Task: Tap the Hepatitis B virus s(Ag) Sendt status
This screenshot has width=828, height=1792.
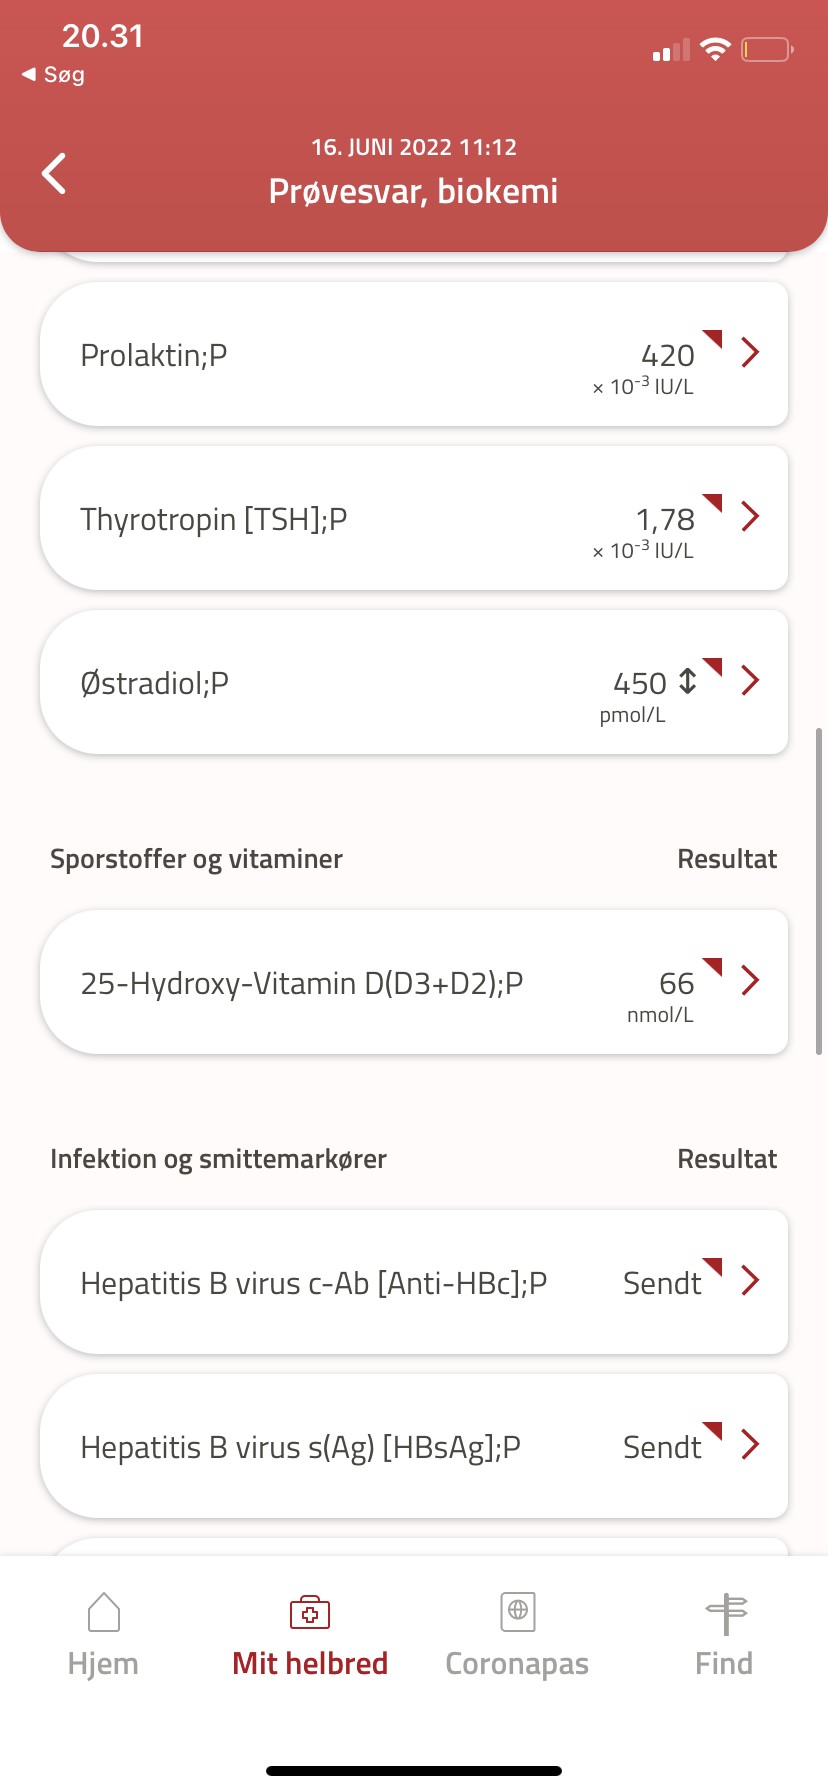Action: 661,1447
